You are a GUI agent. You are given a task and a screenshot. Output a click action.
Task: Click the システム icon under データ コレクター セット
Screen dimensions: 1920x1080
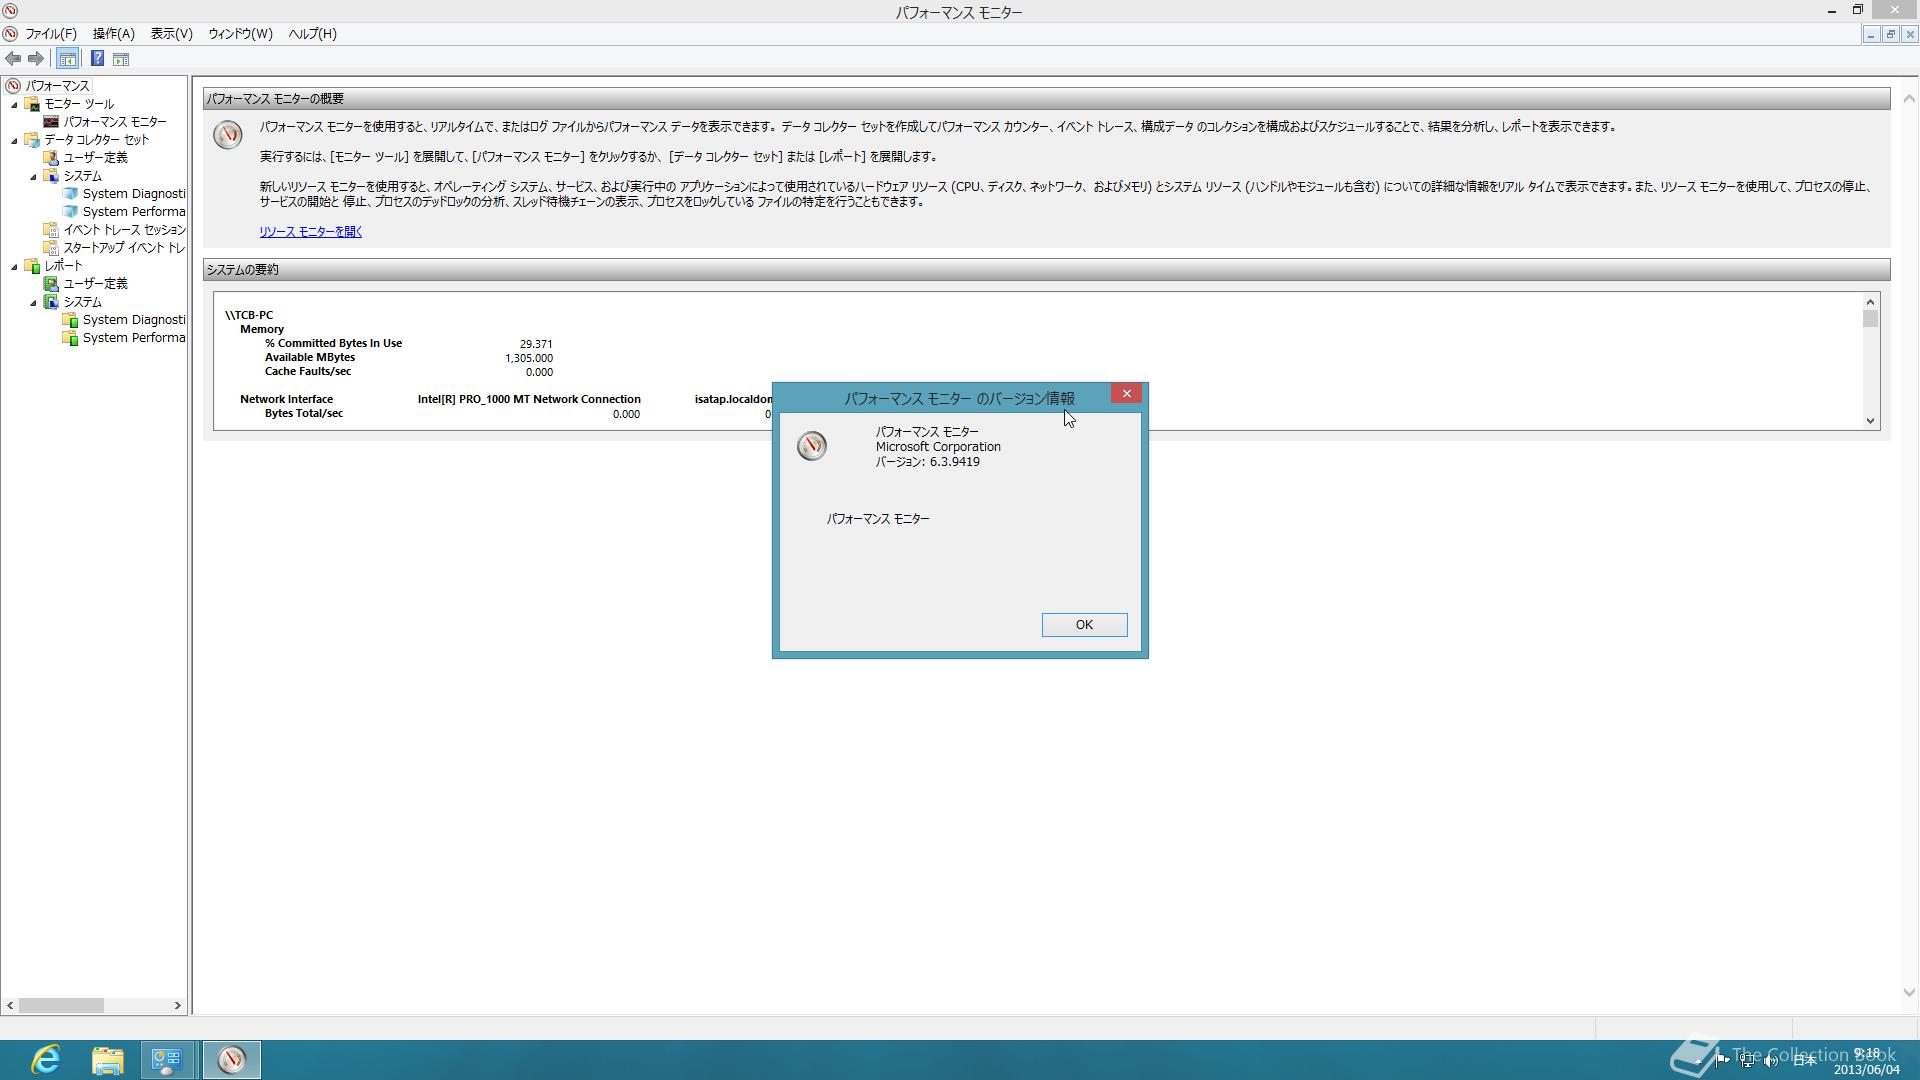click(x=51, y=176)
